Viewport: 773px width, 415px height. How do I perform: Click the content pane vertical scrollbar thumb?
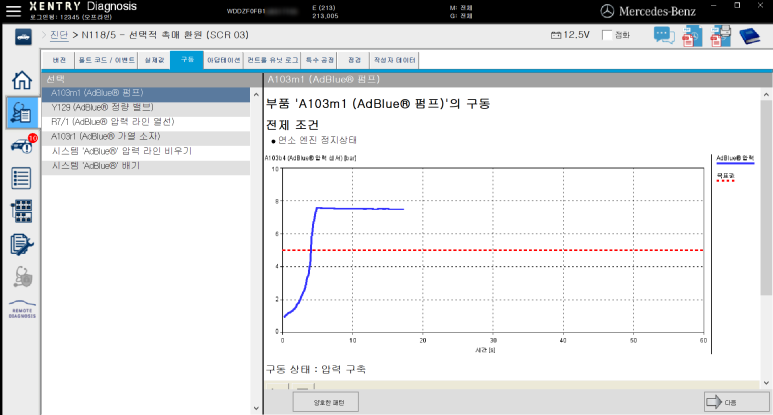766,198
